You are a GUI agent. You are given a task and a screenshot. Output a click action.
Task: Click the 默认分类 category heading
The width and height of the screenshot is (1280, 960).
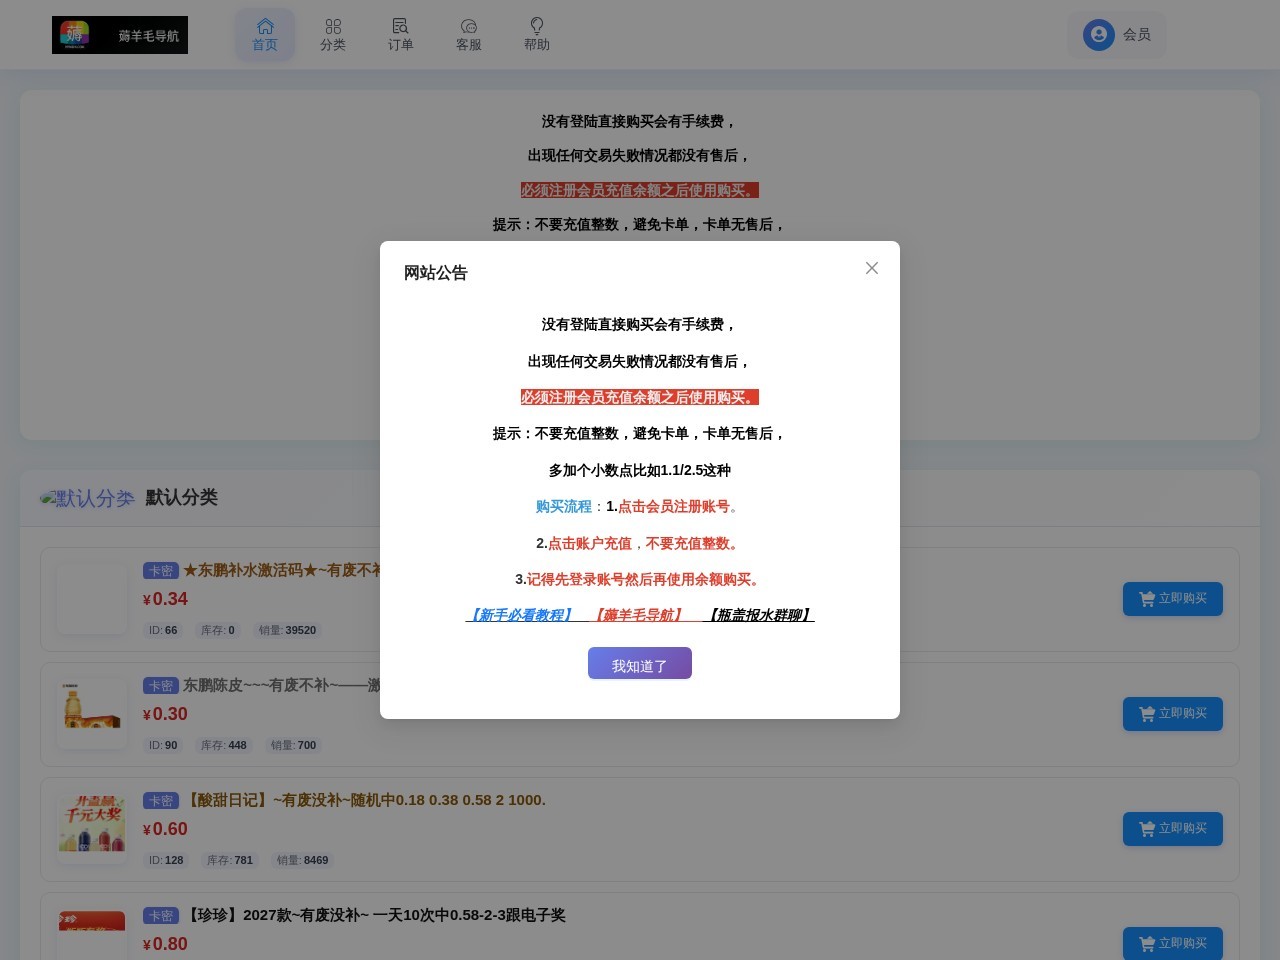pyautogui.click(x=181, y=497)
